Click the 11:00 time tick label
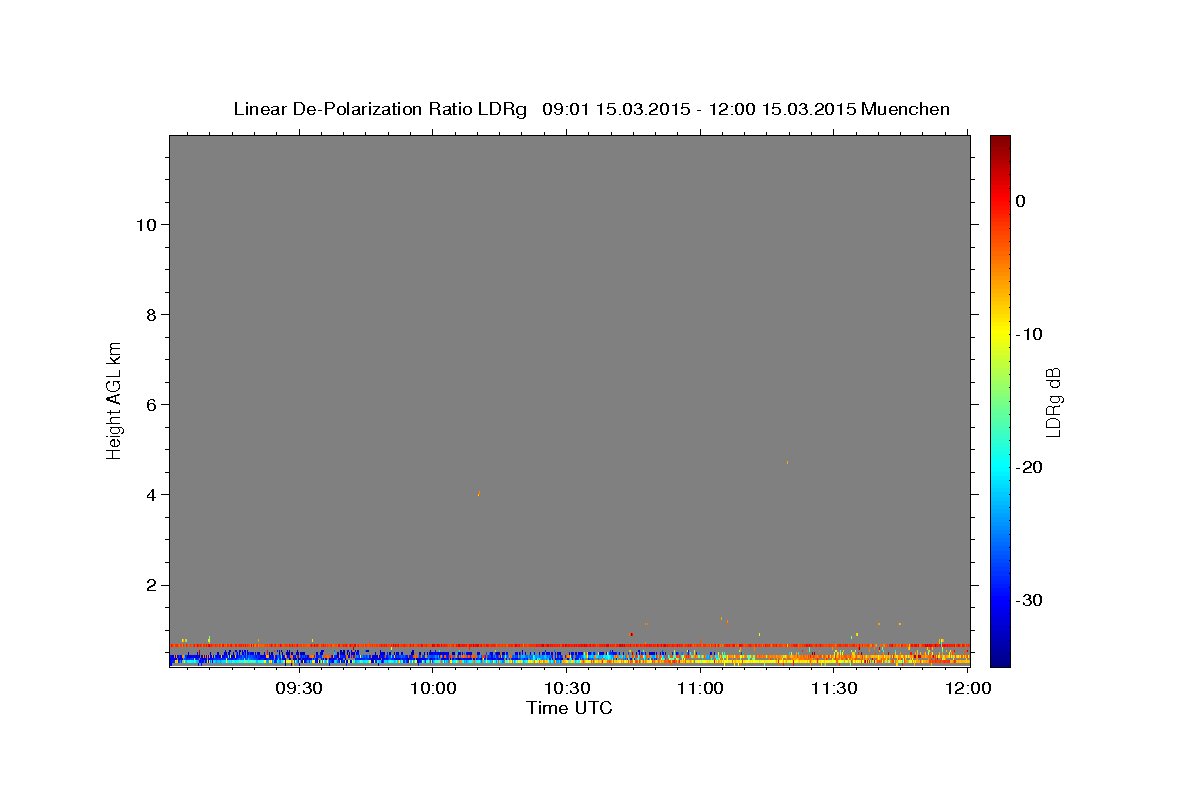The image size is (1200, 800). [700, 689]
